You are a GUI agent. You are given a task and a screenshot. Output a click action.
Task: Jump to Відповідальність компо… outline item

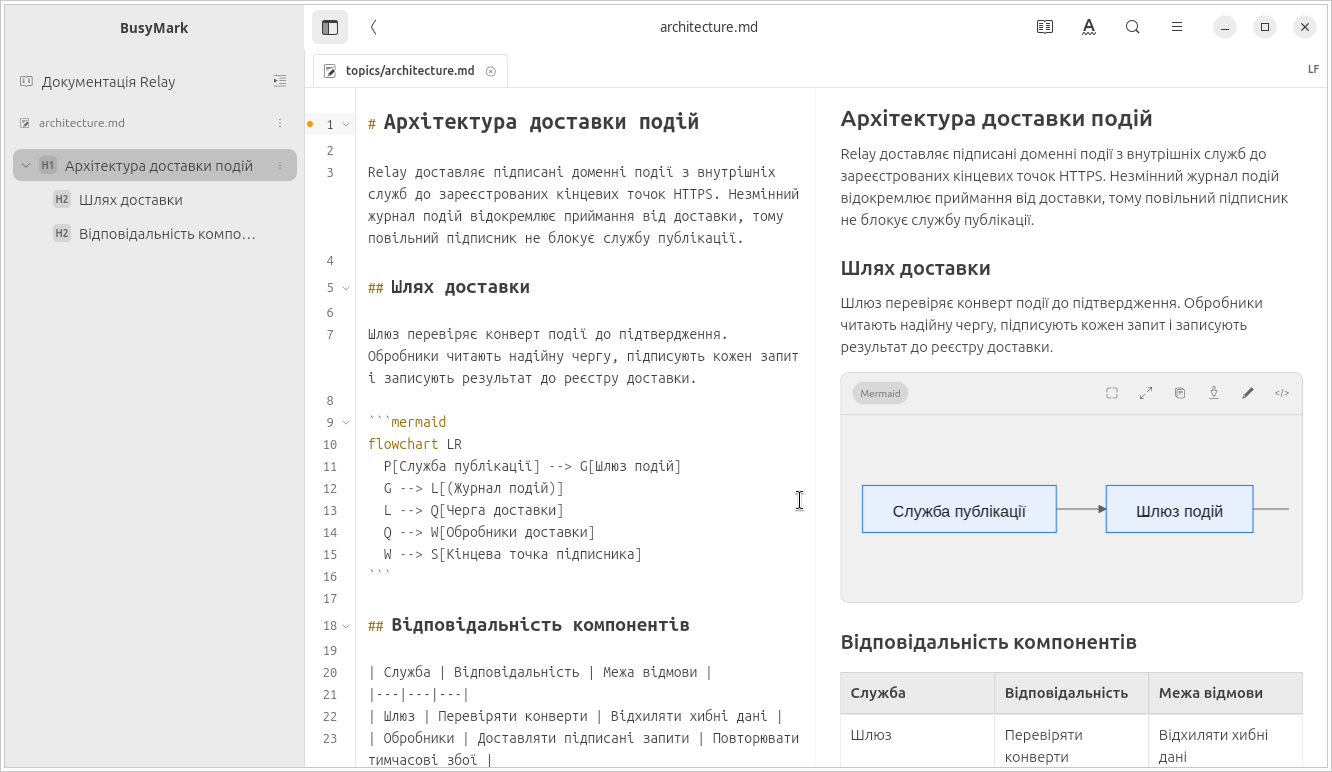coord(167,234)
